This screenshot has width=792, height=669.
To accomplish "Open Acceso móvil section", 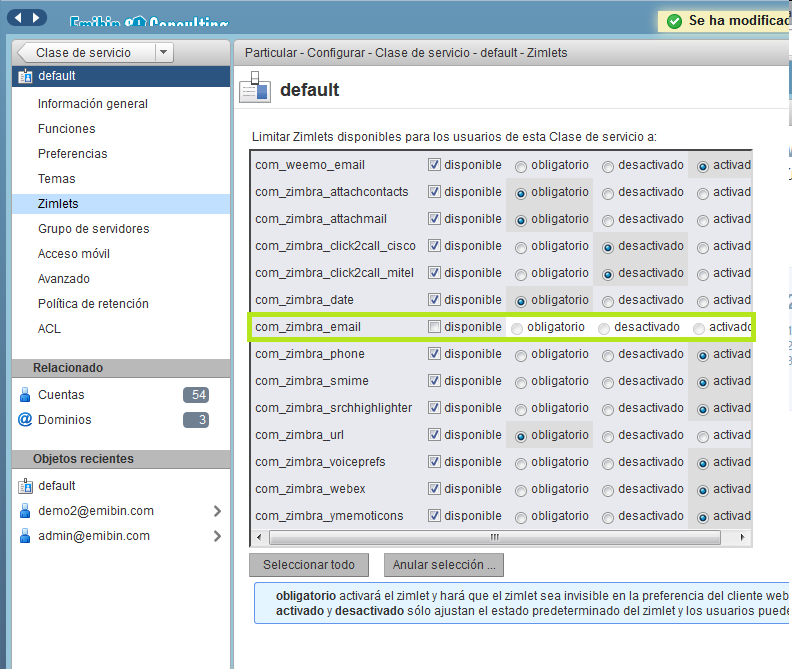I will (73, 254).
